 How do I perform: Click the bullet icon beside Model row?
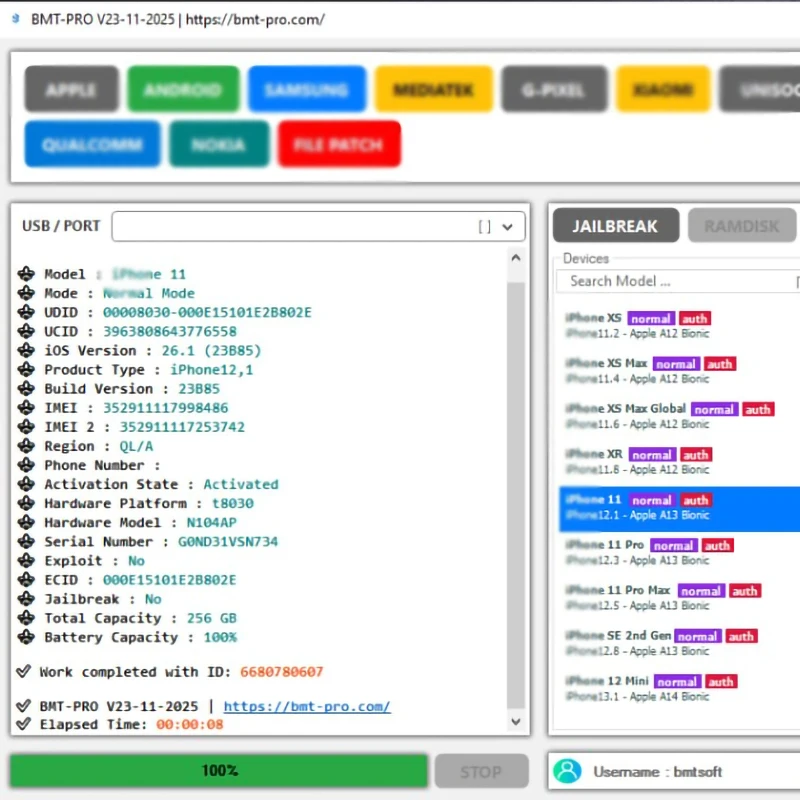26,273
